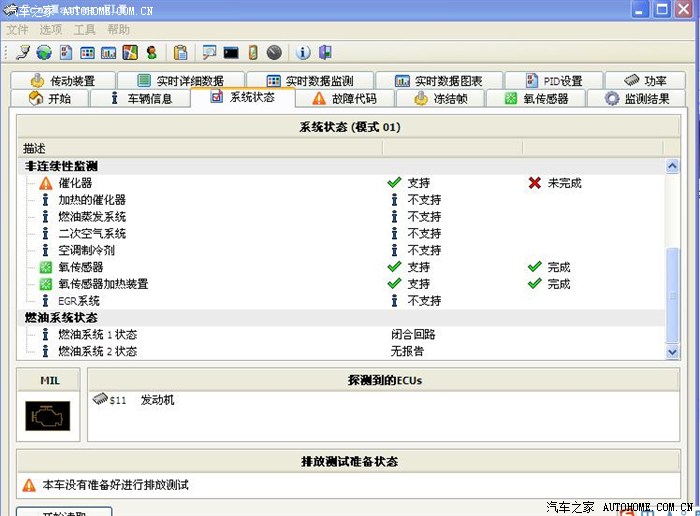
Task: Select the 催化器 row in the list
Action: 75,183
